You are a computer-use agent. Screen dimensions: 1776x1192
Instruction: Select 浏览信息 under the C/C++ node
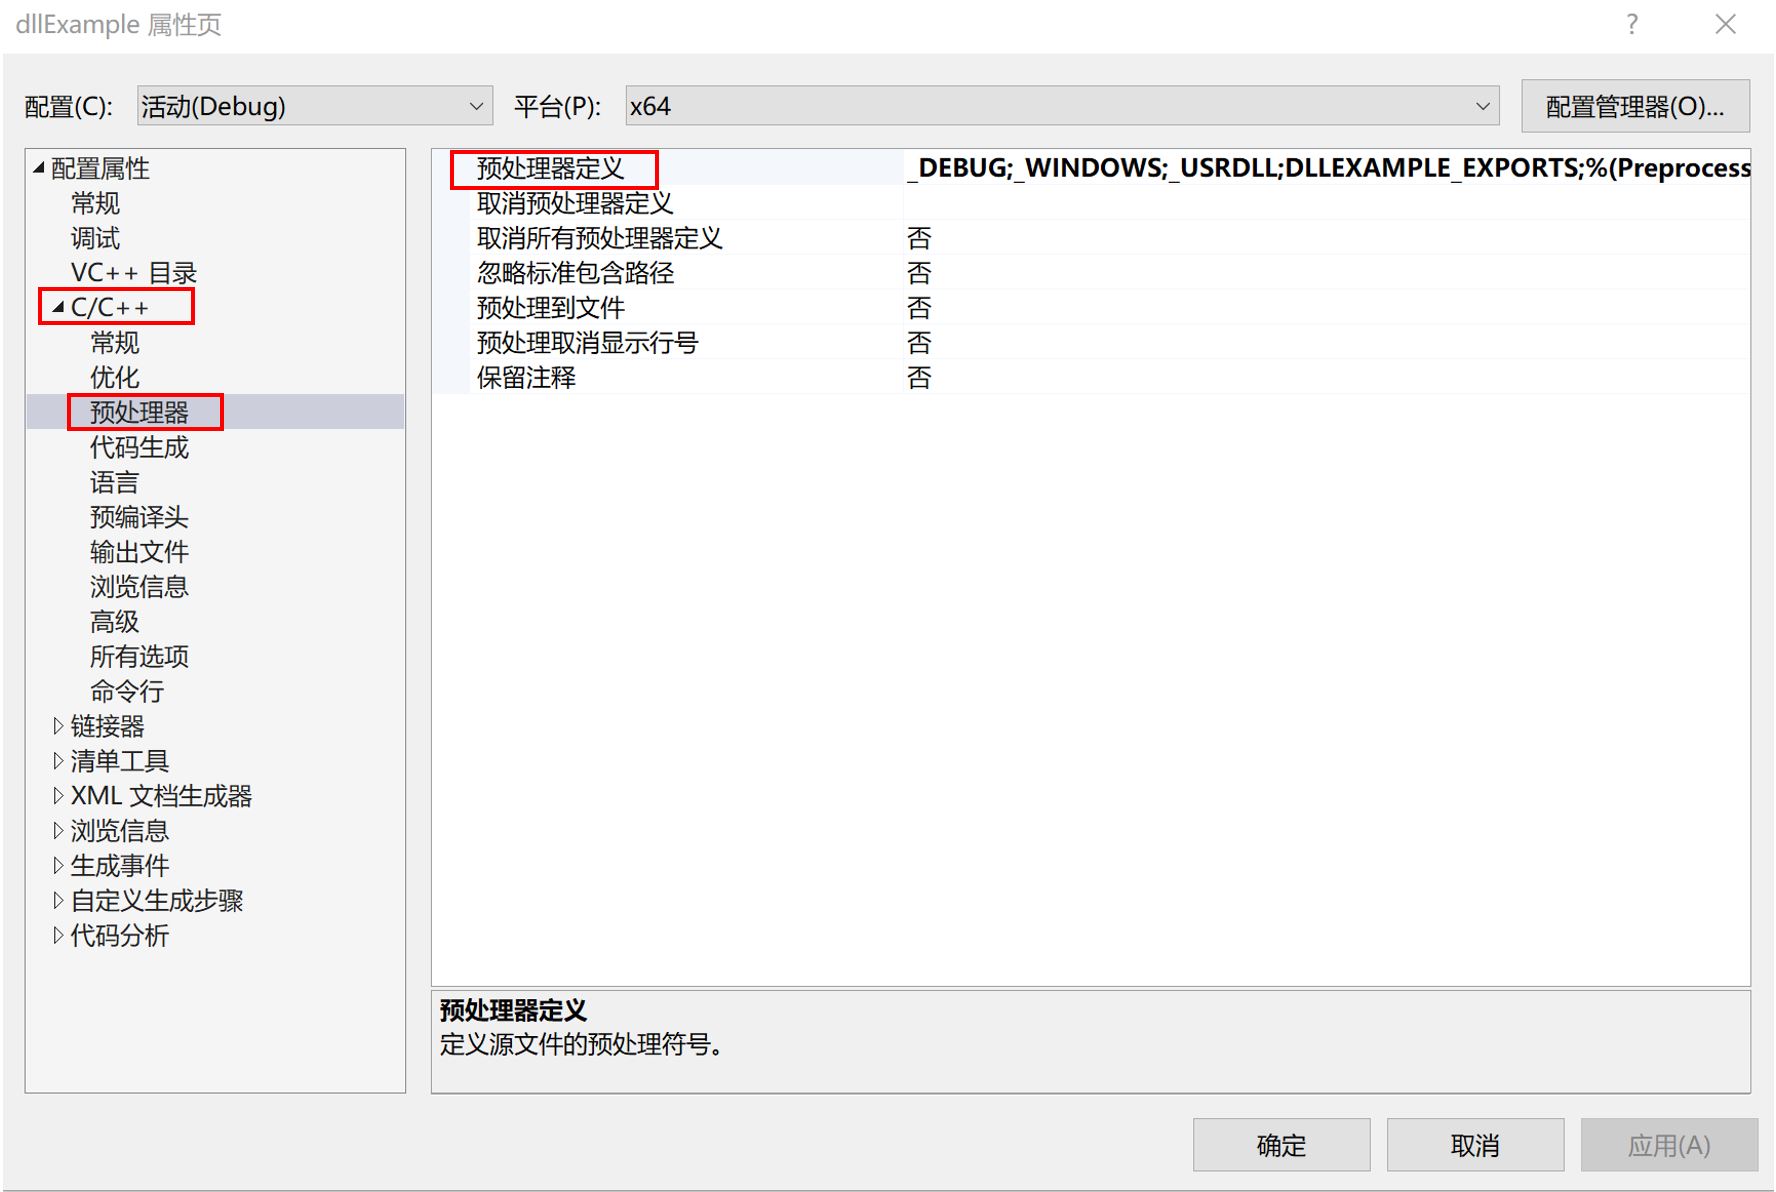pos(139,586)
